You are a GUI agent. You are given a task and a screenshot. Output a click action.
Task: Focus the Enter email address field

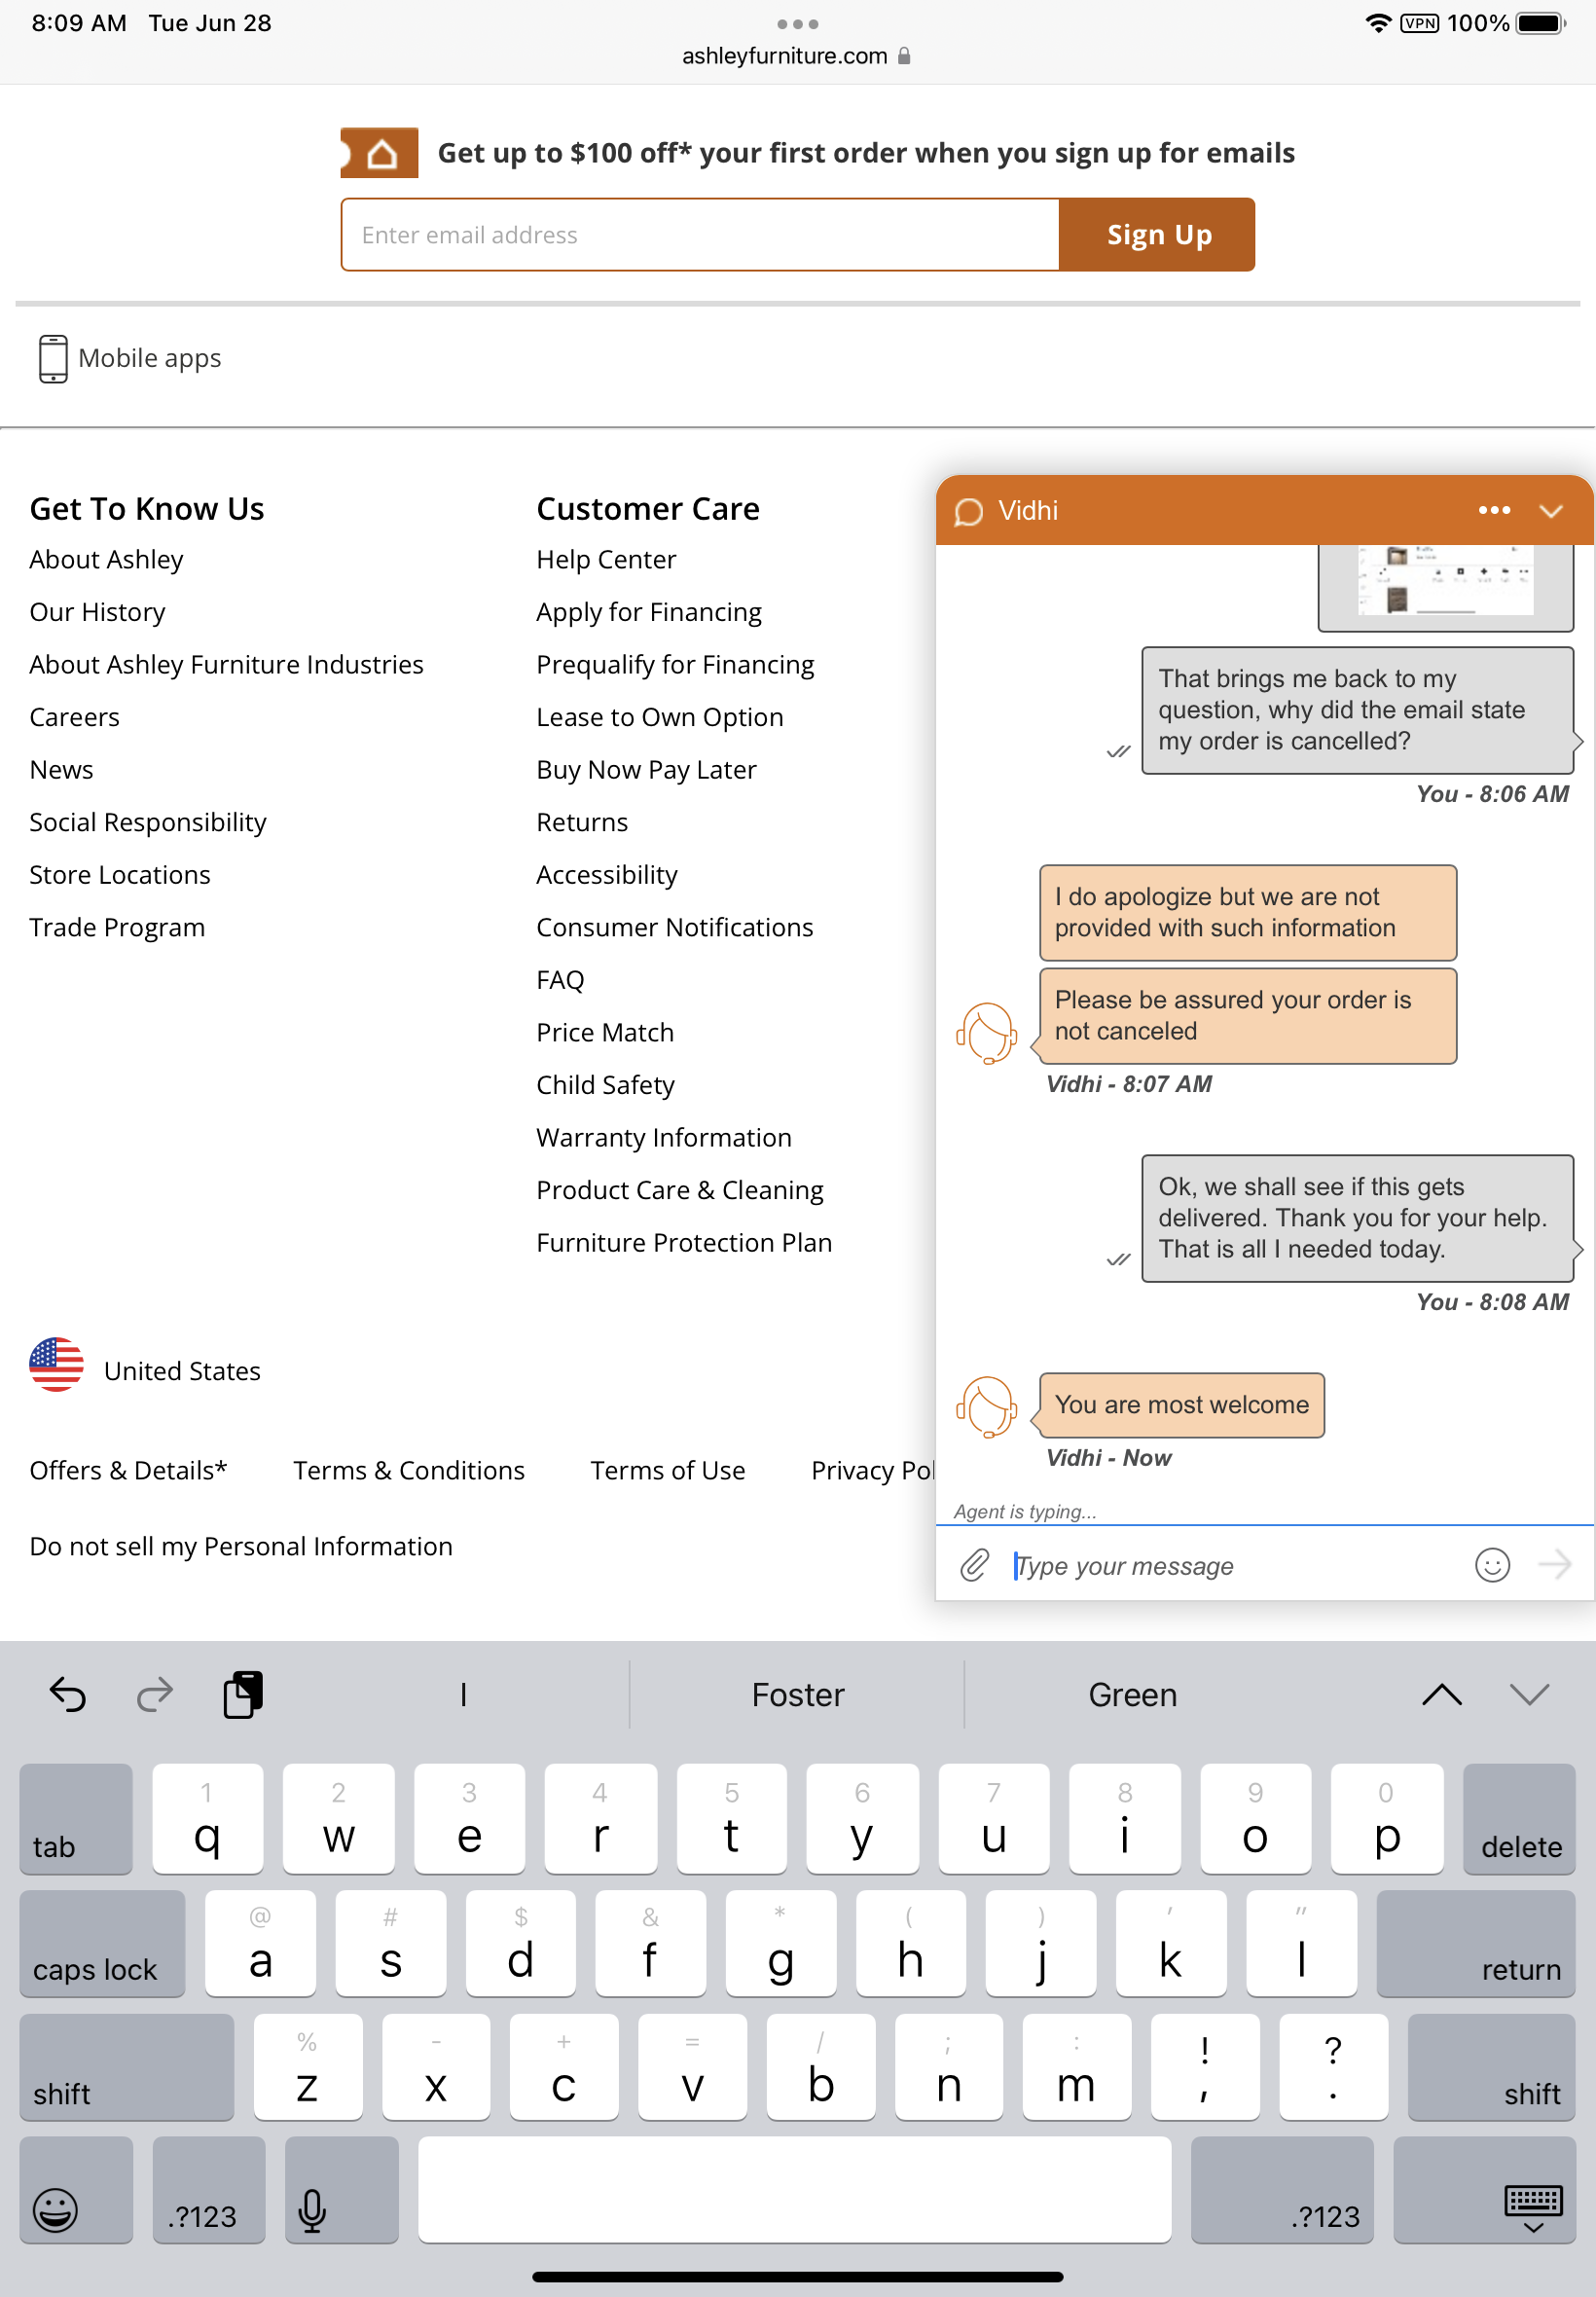(700, 235)
